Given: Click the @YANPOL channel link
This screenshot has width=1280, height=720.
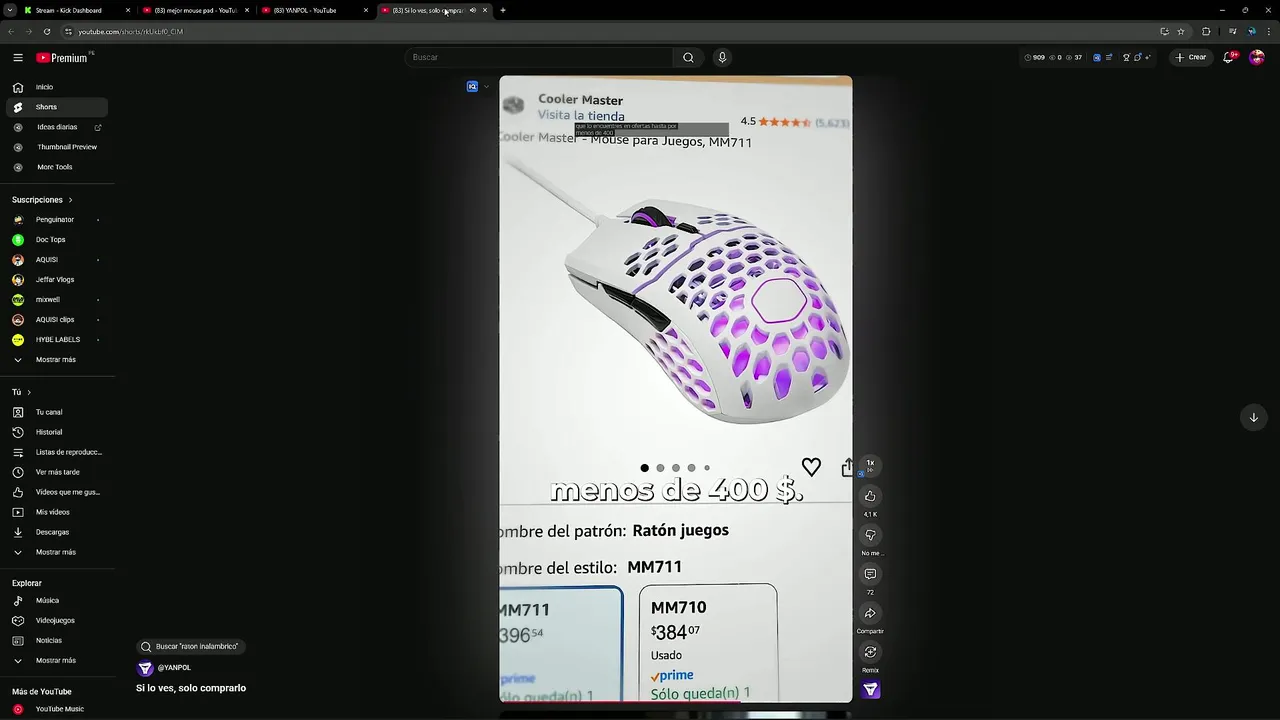Looking at the screenshot, I should pyautogui.click(x=174, y=667).
